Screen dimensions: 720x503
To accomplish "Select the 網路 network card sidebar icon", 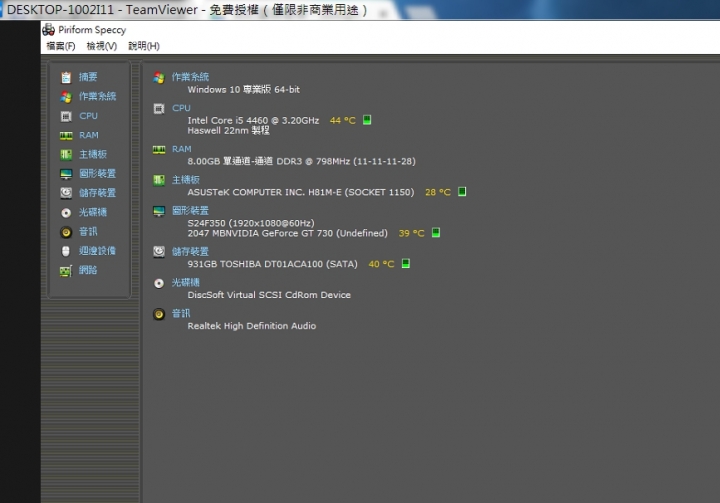I will 66,271.
